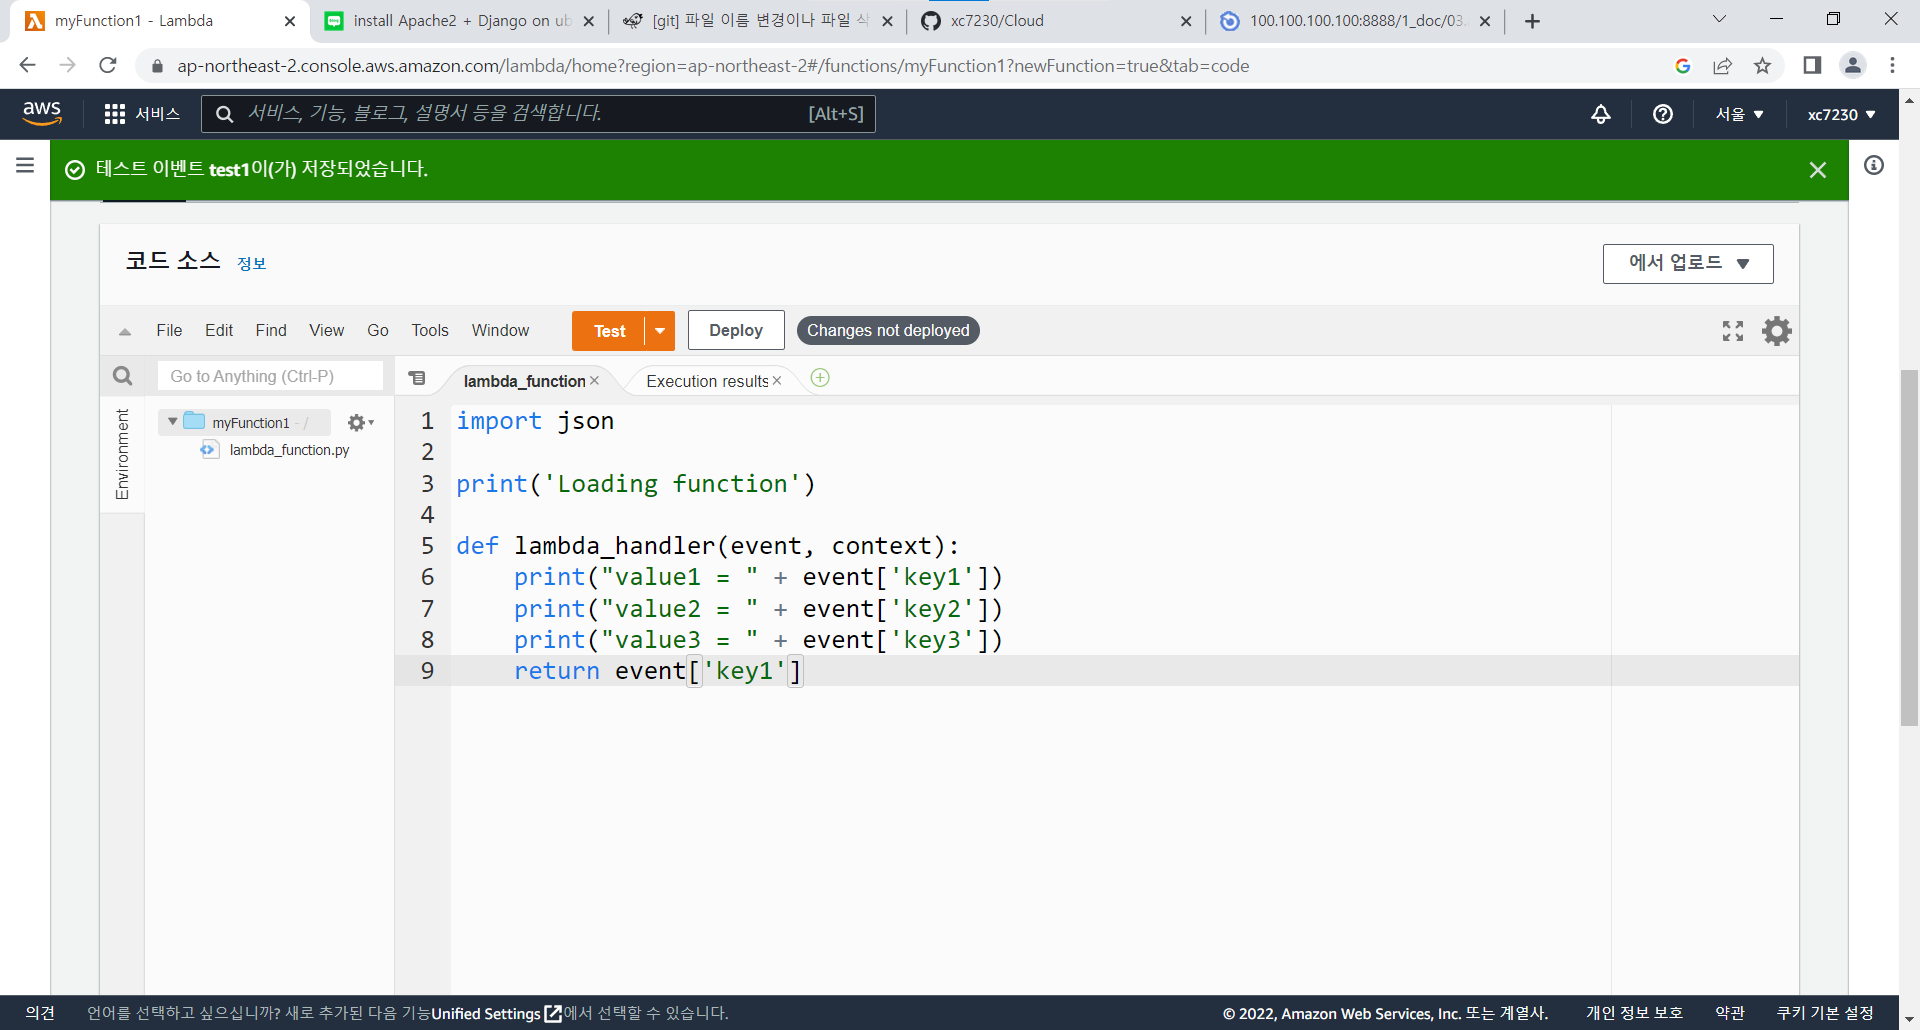Click the AWS logo home icon

pyautogui.click(x=42, y=113)
